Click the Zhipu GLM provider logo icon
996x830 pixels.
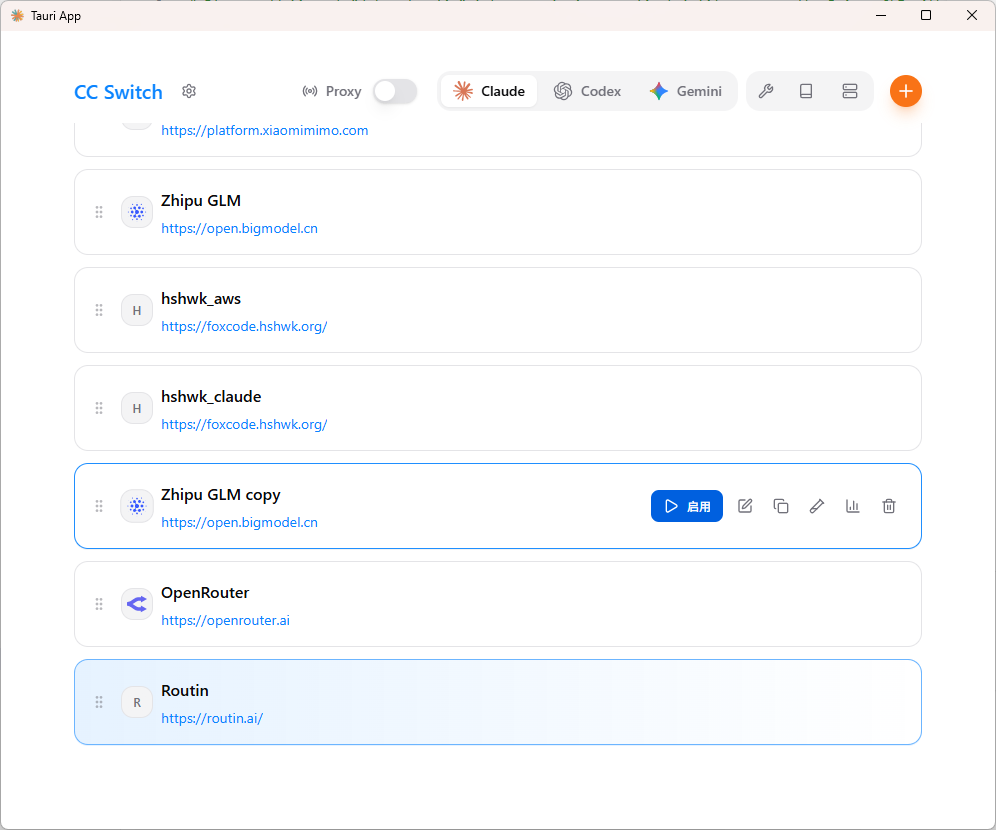137,212
